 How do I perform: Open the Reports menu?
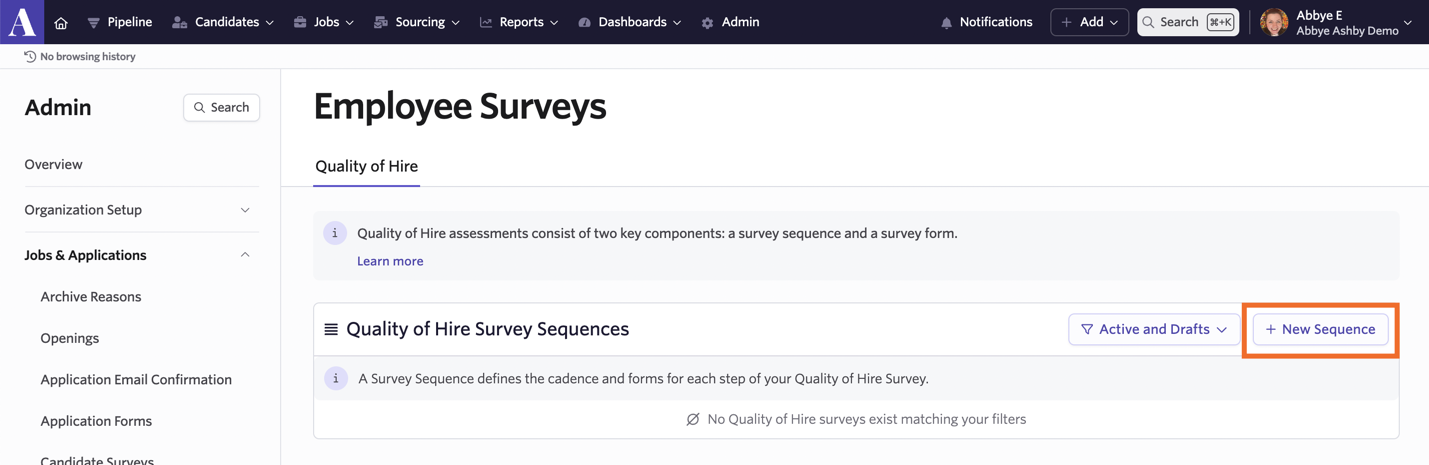pyautogui.click(x=518, y=22)
